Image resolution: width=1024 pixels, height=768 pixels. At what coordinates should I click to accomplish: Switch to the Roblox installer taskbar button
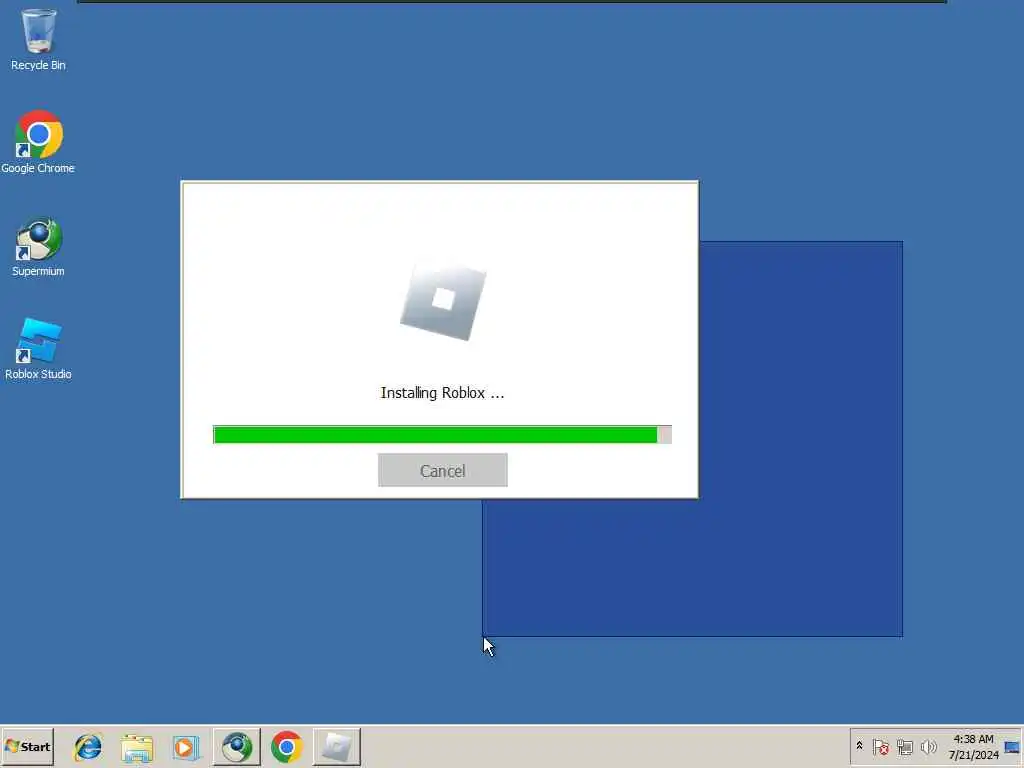336,747
